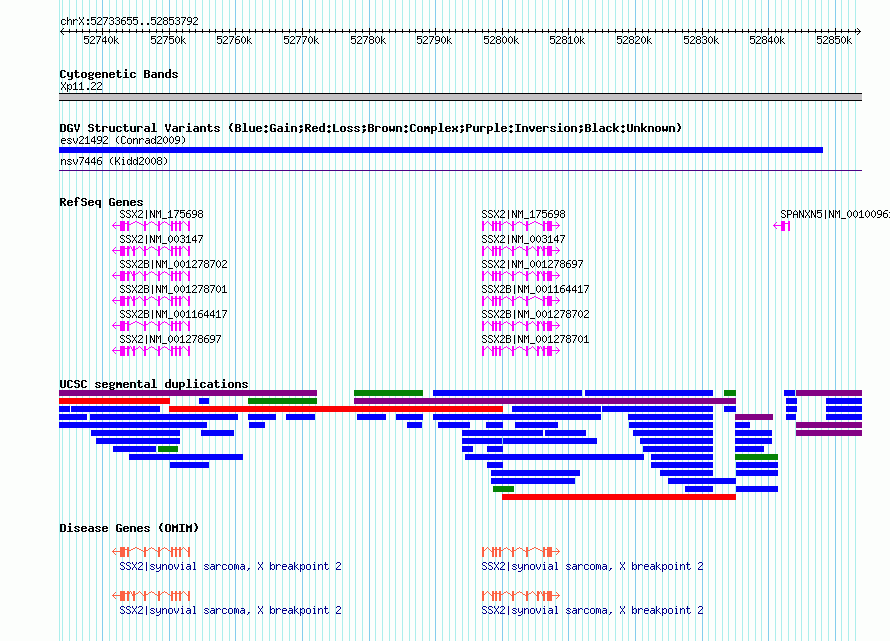Open the UCSC segmental duplications track title
Image resolution: width=890 pixels, height=641 pixels.
click(x=154, y=384)
